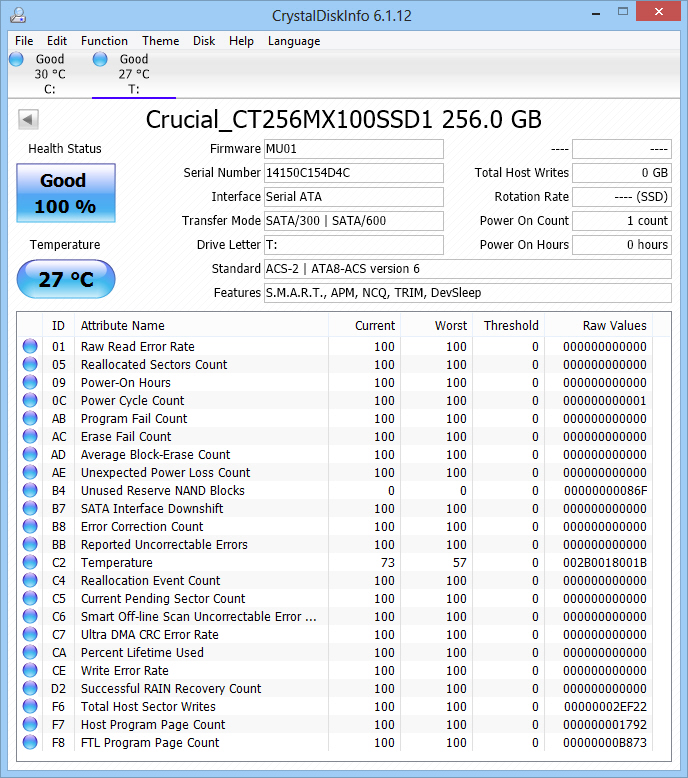Click the CrystalDiskInfo title bar app icon
The height and width of the screenshot is (778, 688).
(x=18, y=15)
